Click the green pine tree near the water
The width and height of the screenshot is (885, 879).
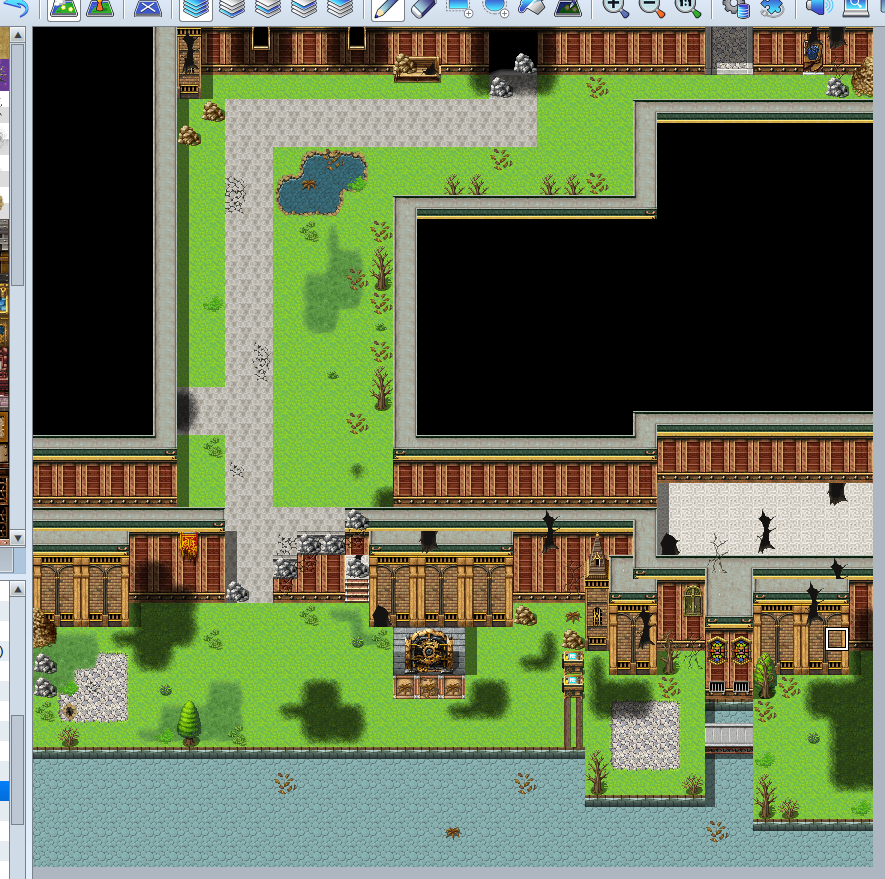[x=189, y=723]
